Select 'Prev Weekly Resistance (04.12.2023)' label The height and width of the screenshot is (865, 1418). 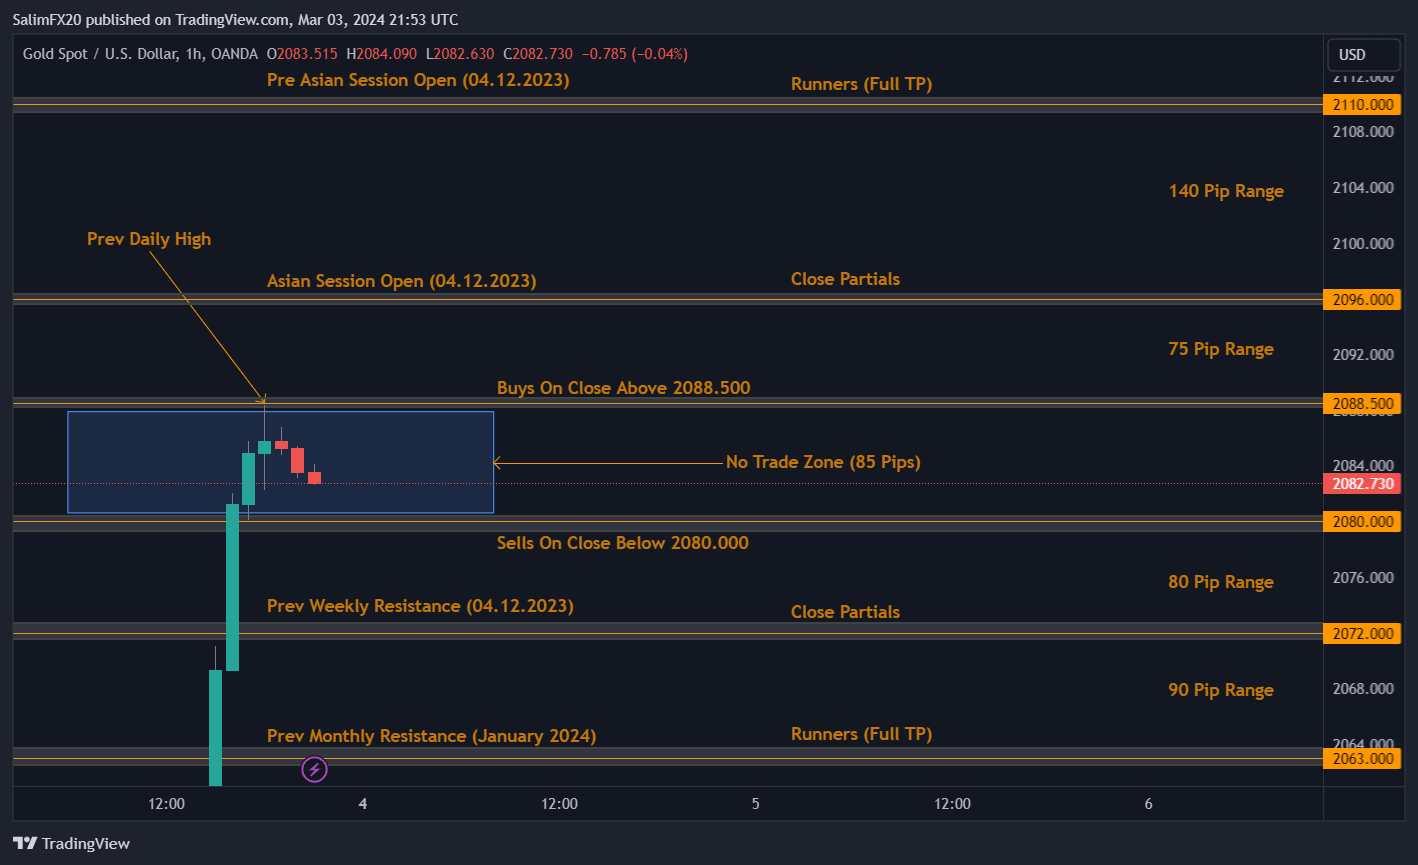[420, 606]
